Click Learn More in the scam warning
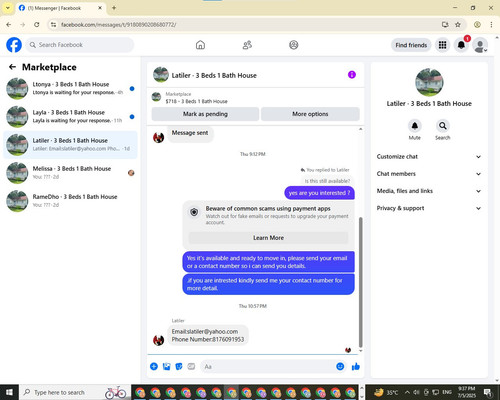500x400 pixels. click(268, 238)
